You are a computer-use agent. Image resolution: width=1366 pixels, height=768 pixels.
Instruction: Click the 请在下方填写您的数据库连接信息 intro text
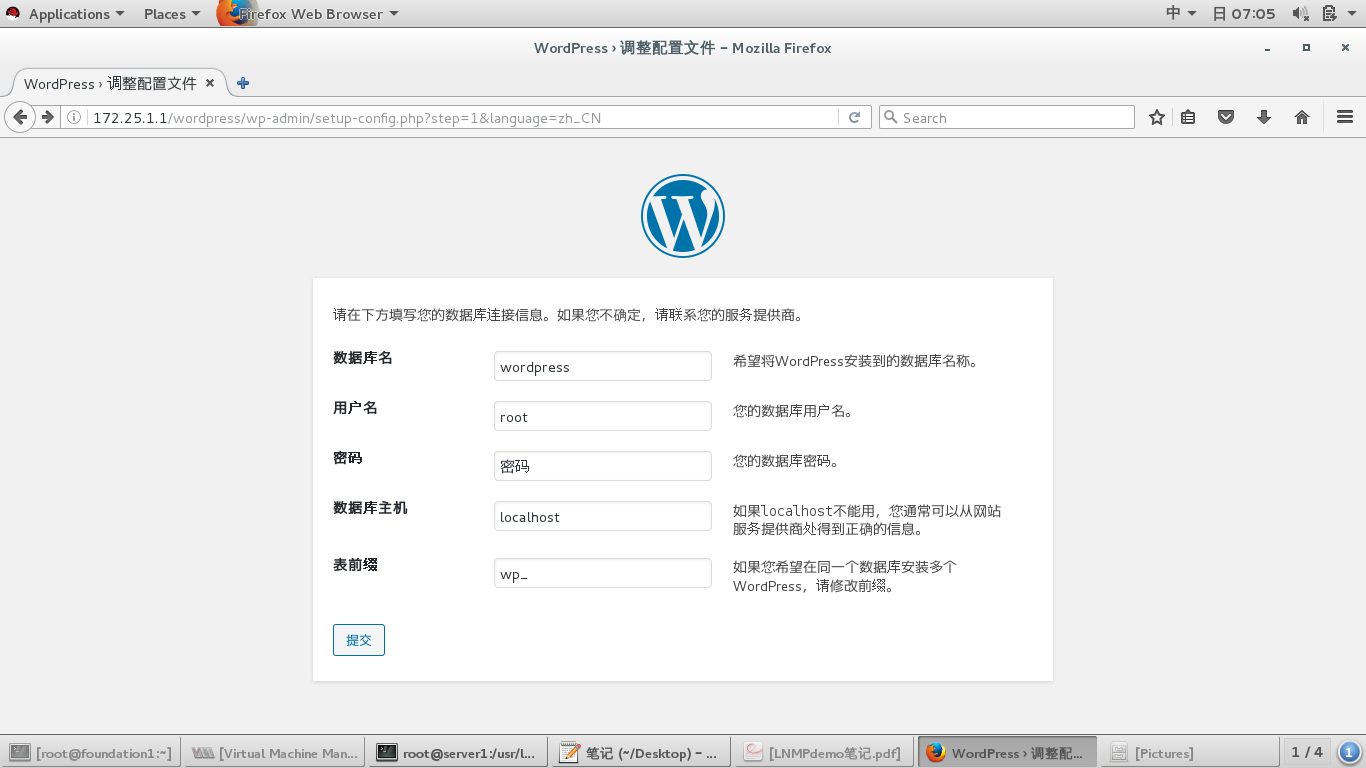pos(568,315)
